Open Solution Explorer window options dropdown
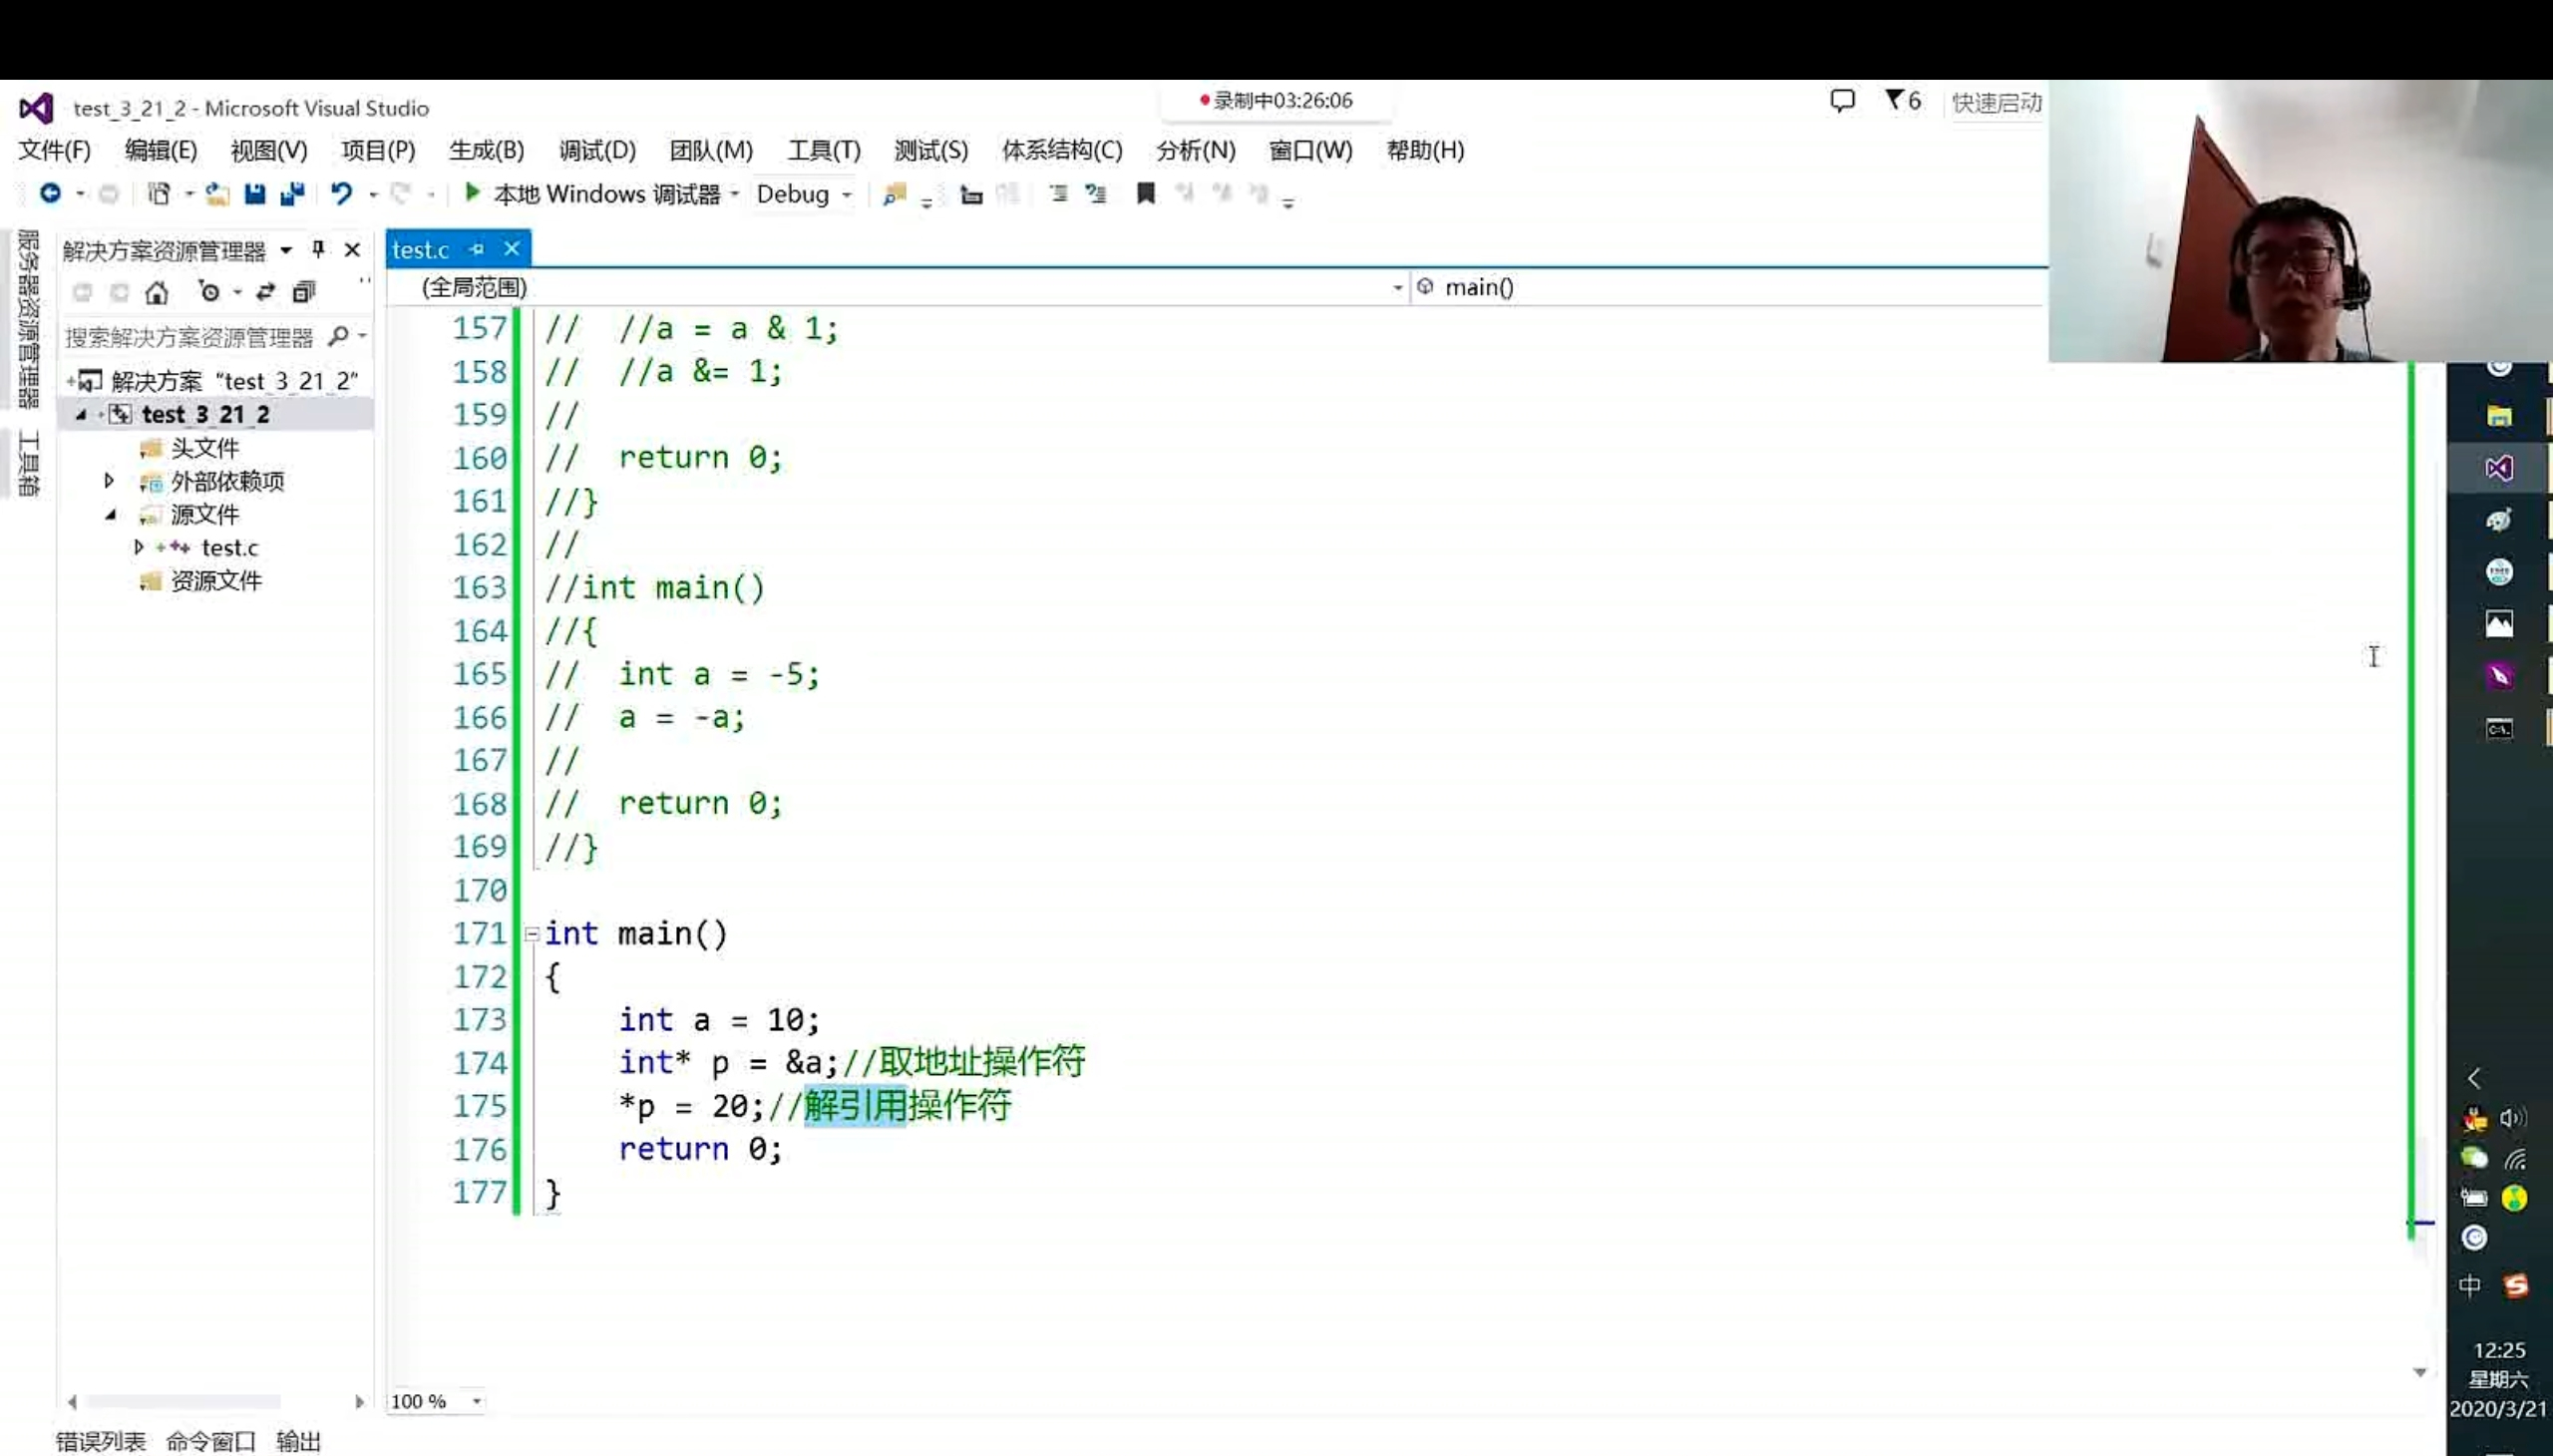 [x=286, y=250]
